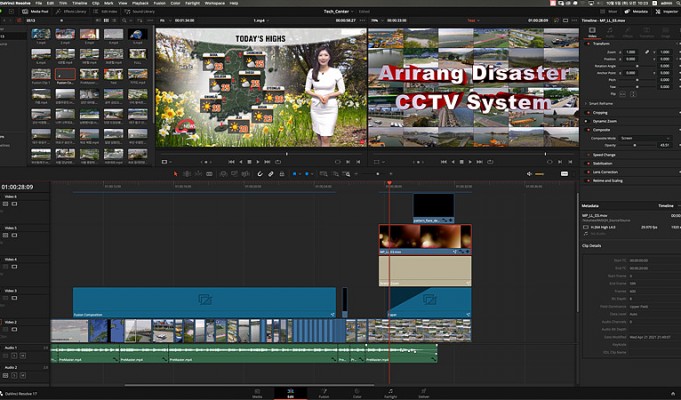
Task: Set Mark In on source viewer
Action: 348,162
